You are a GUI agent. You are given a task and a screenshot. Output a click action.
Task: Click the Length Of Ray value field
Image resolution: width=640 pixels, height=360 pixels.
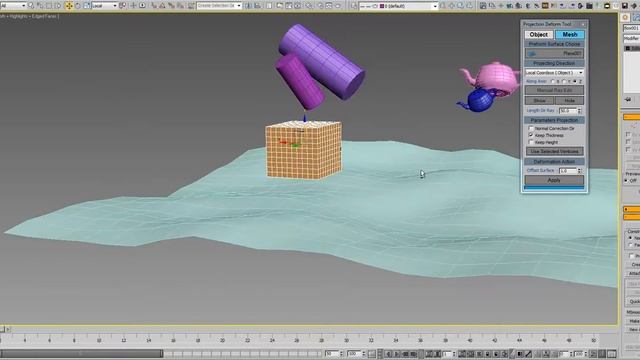pyautogui.click(x=567, y=111)
